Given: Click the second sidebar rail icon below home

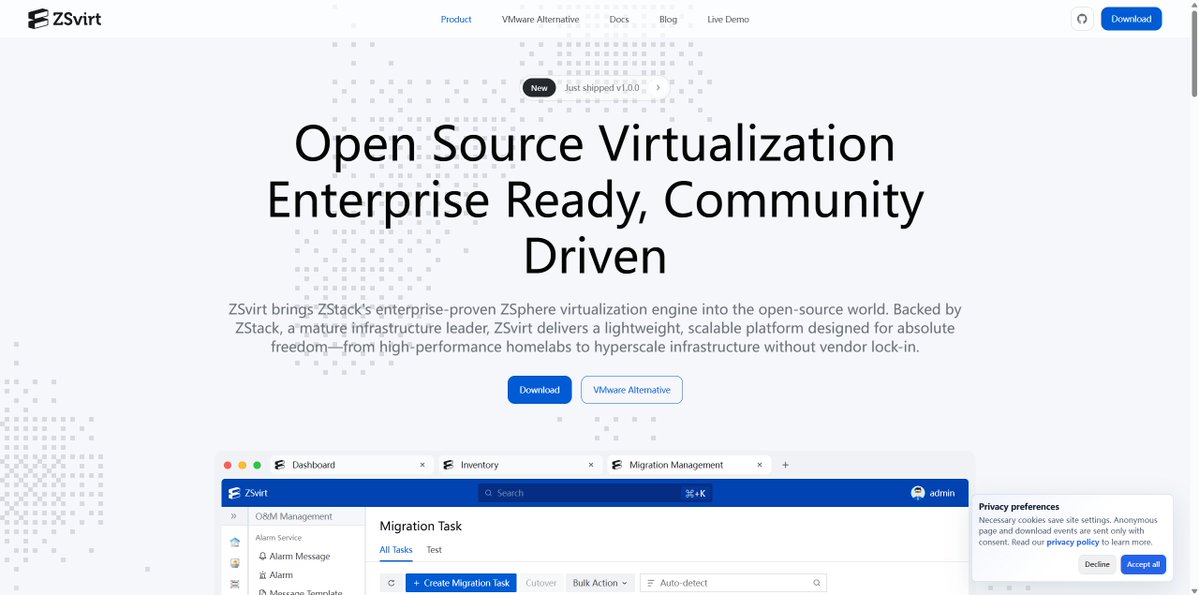Looking at the screenshot, I should click(235, 563).
